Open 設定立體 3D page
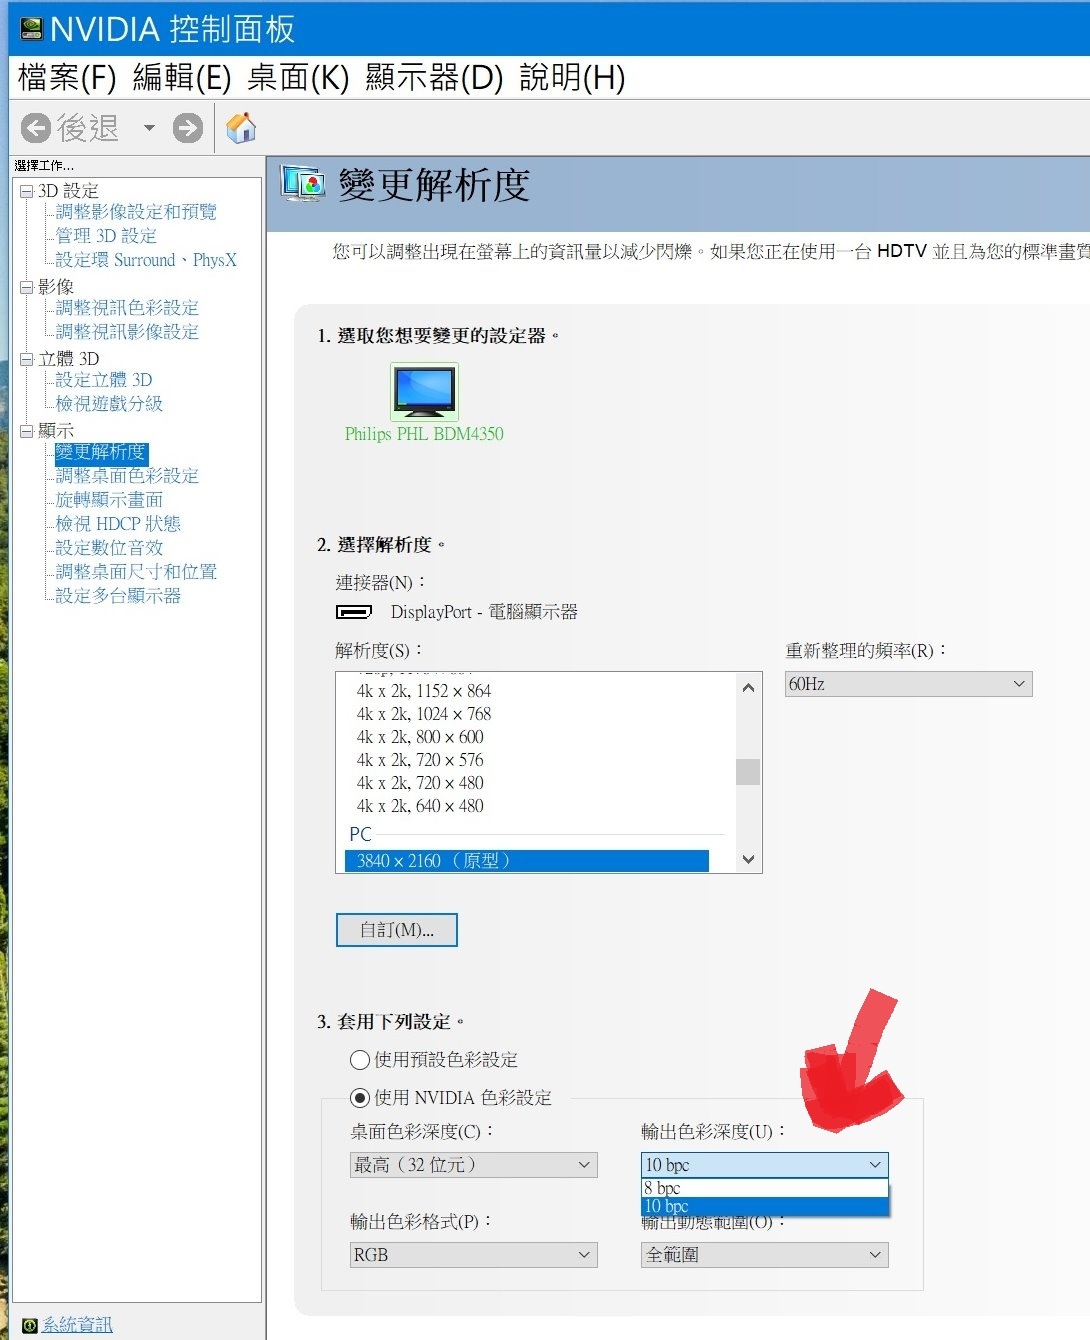 (104, 380)
